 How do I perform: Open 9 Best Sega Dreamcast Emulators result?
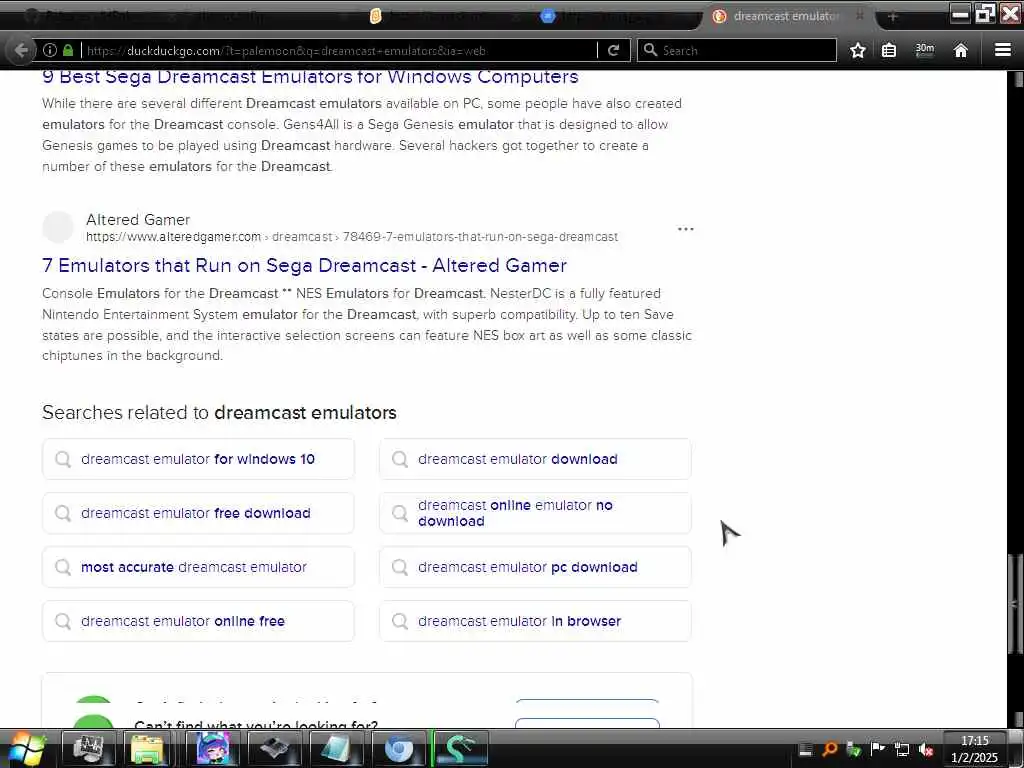(310, 76)
